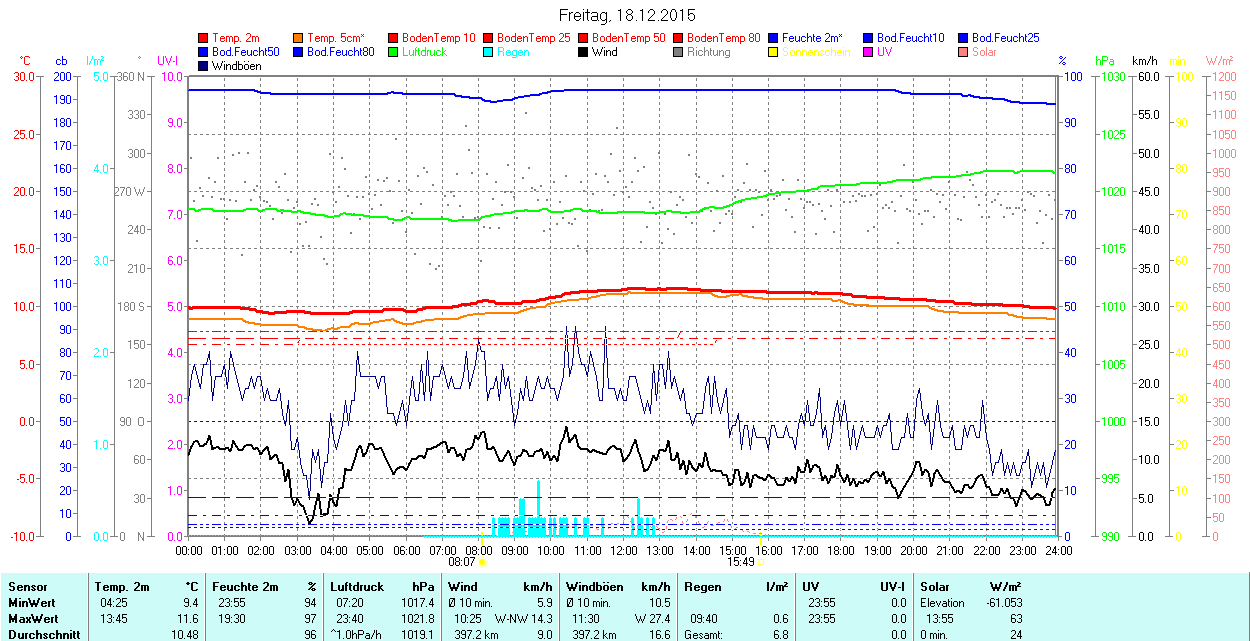Click the hPa axis unit header
Viewport: 1250px width, 641px height.
[x=1105, y=61]
